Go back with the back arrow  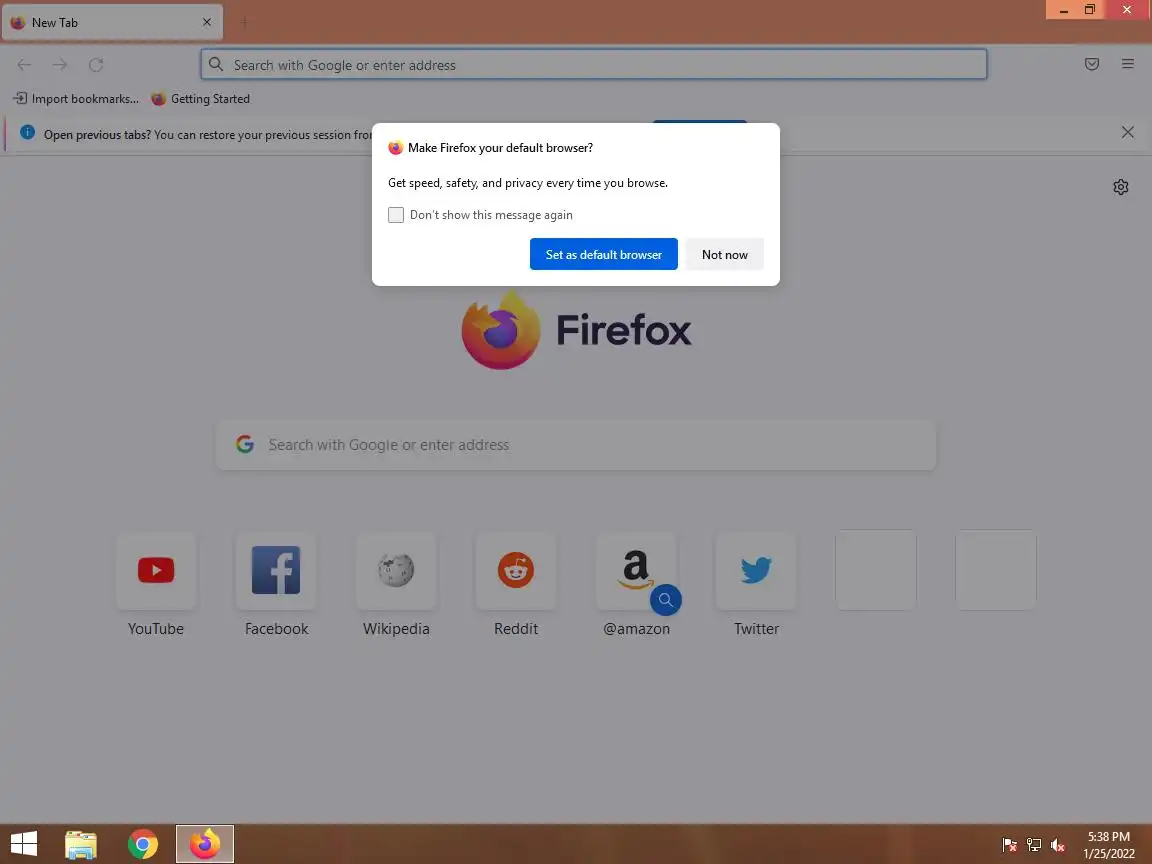point(24,65)
